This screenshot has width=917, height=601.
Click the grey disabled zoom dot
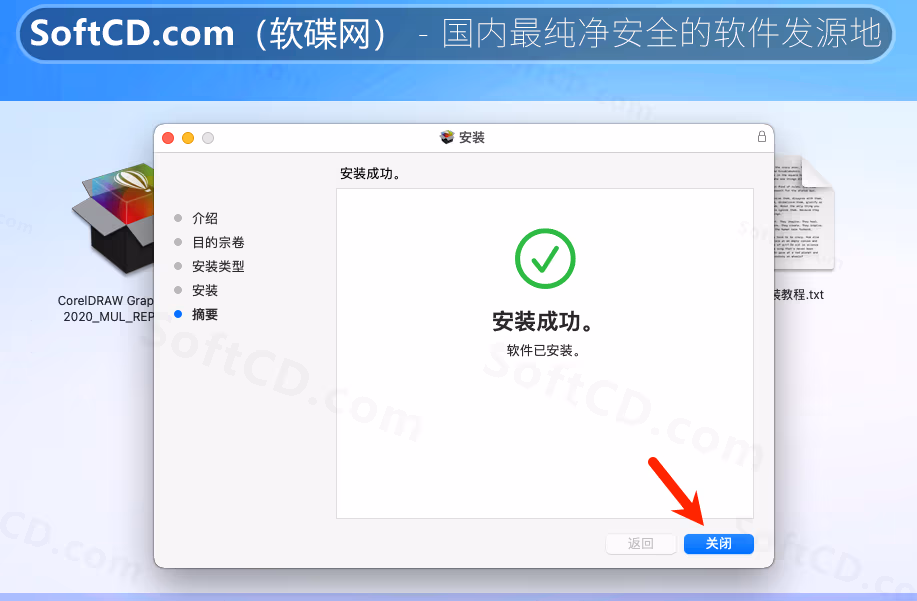[208, 138]
